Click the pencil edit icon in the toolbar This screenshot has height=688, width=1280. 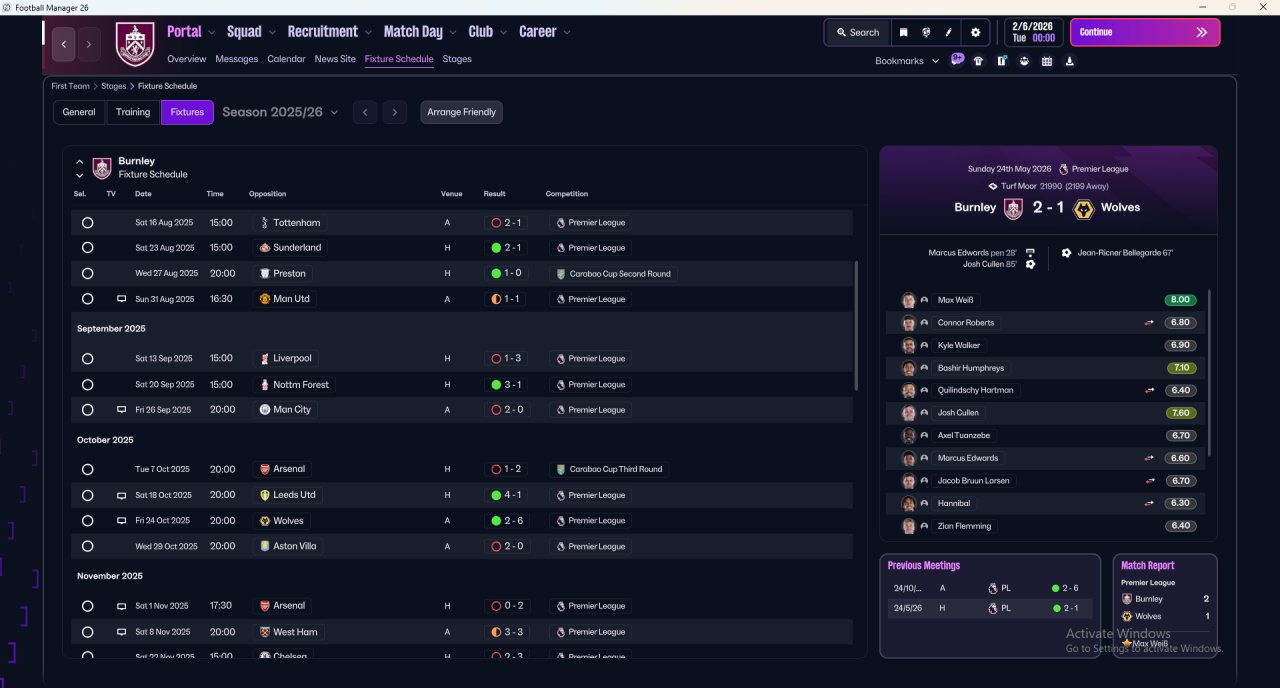[949, 32]
